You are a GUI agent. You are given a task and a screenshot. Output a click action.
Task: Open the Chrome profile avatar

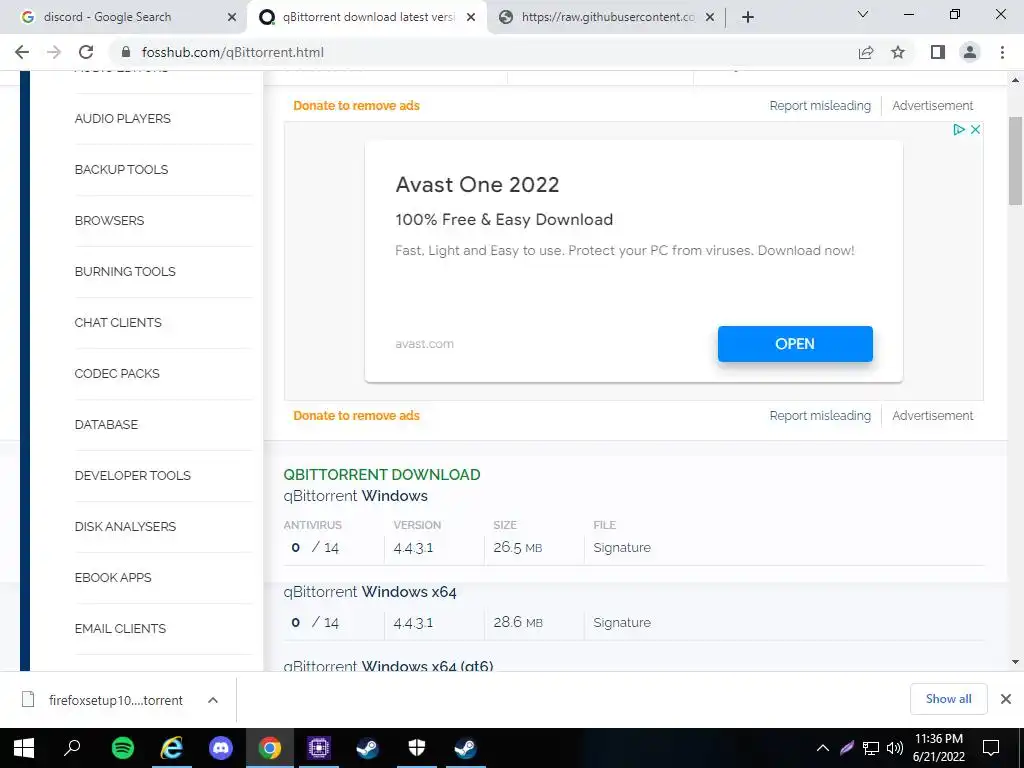point(970,52)
